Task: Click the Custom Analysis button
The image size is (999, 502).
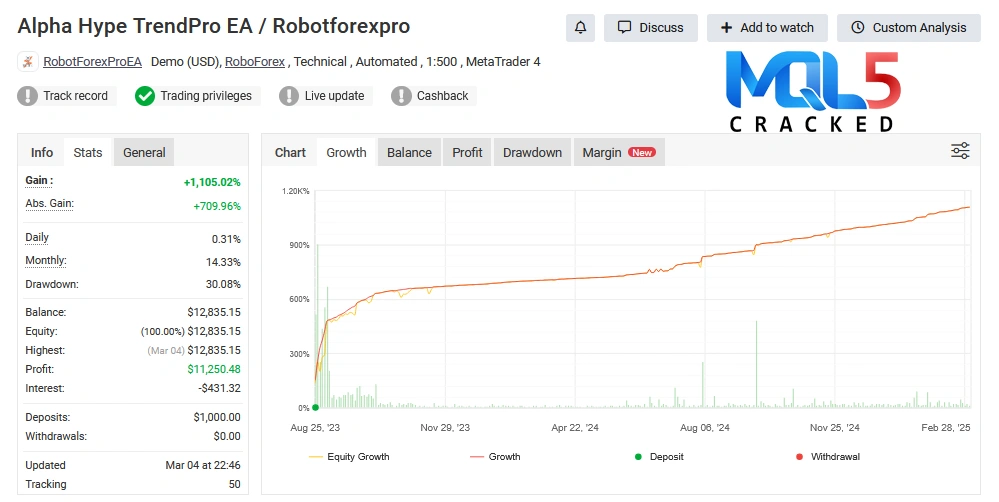Action: point(908,28)
